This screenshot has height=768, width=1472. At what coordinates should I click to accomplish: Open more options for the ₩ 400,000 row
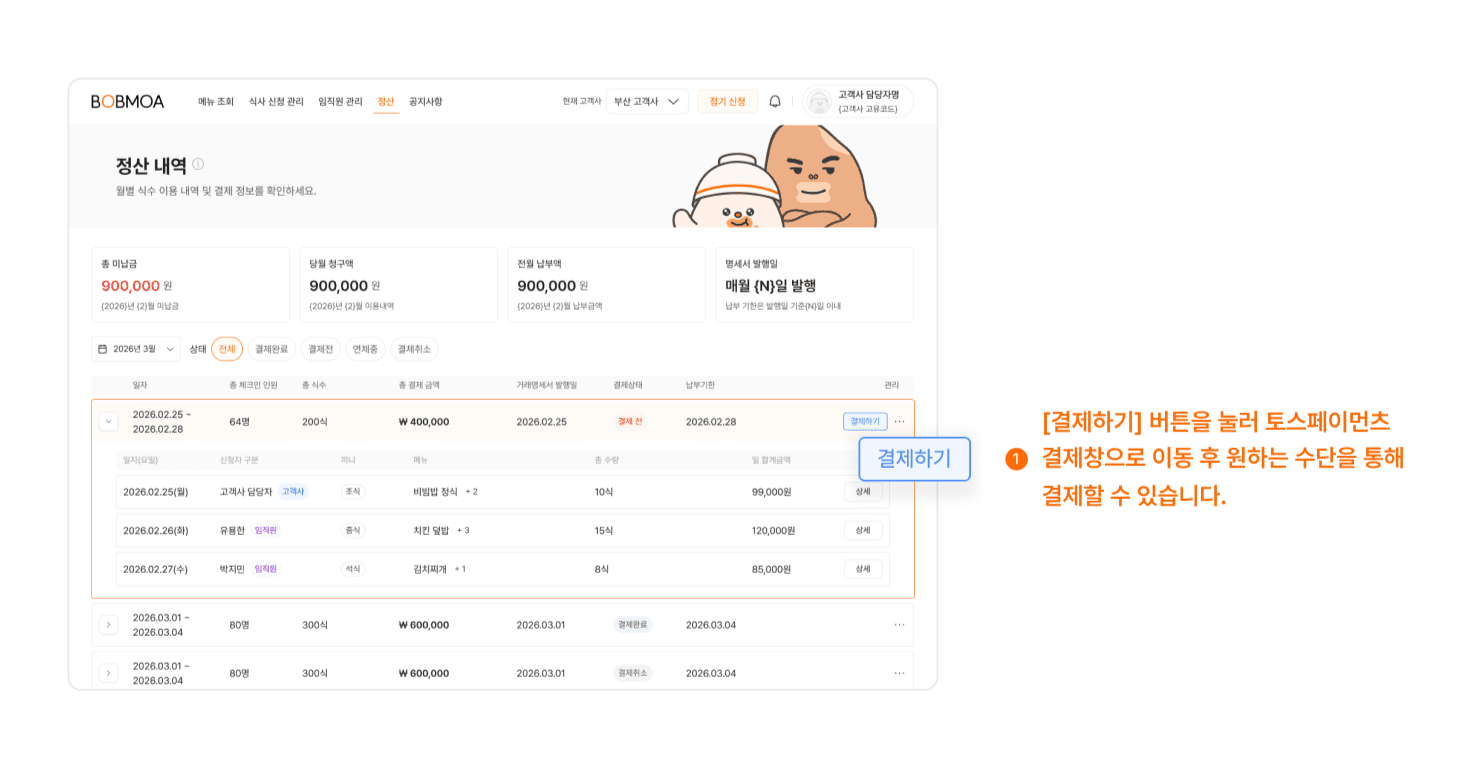(x=899, y=421)
